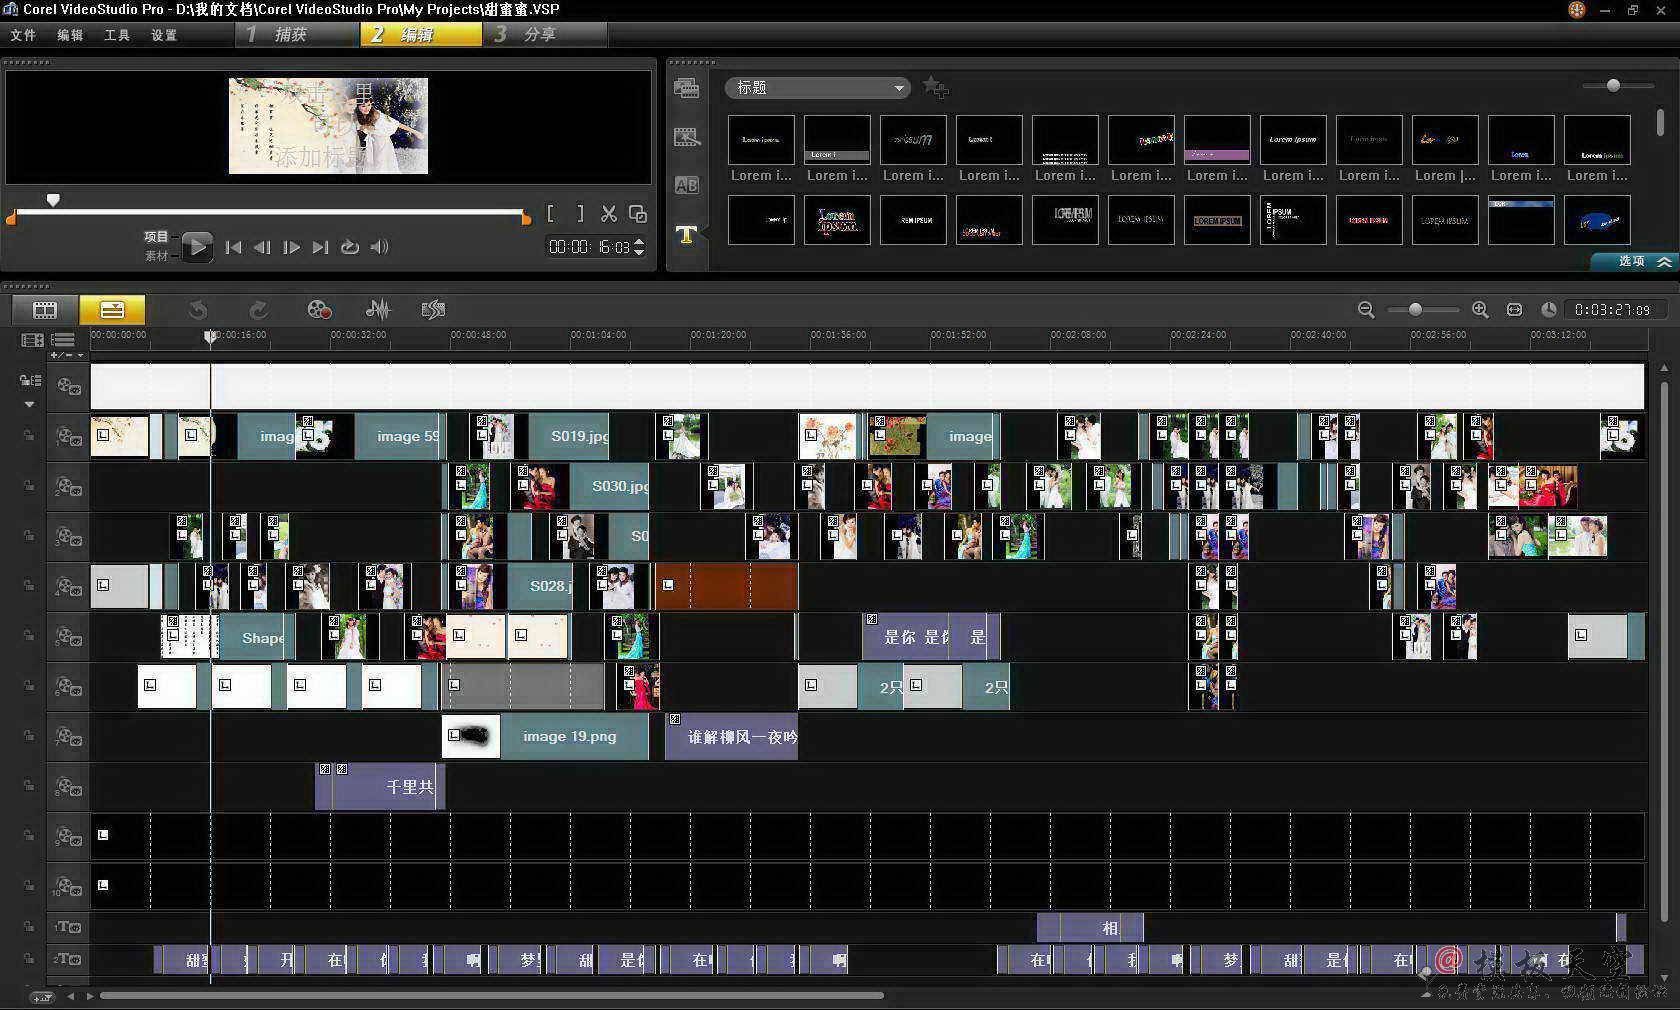Open the 标题 gallery dropdown
The image size is (1680, 1010).
(x=817, y=88)
